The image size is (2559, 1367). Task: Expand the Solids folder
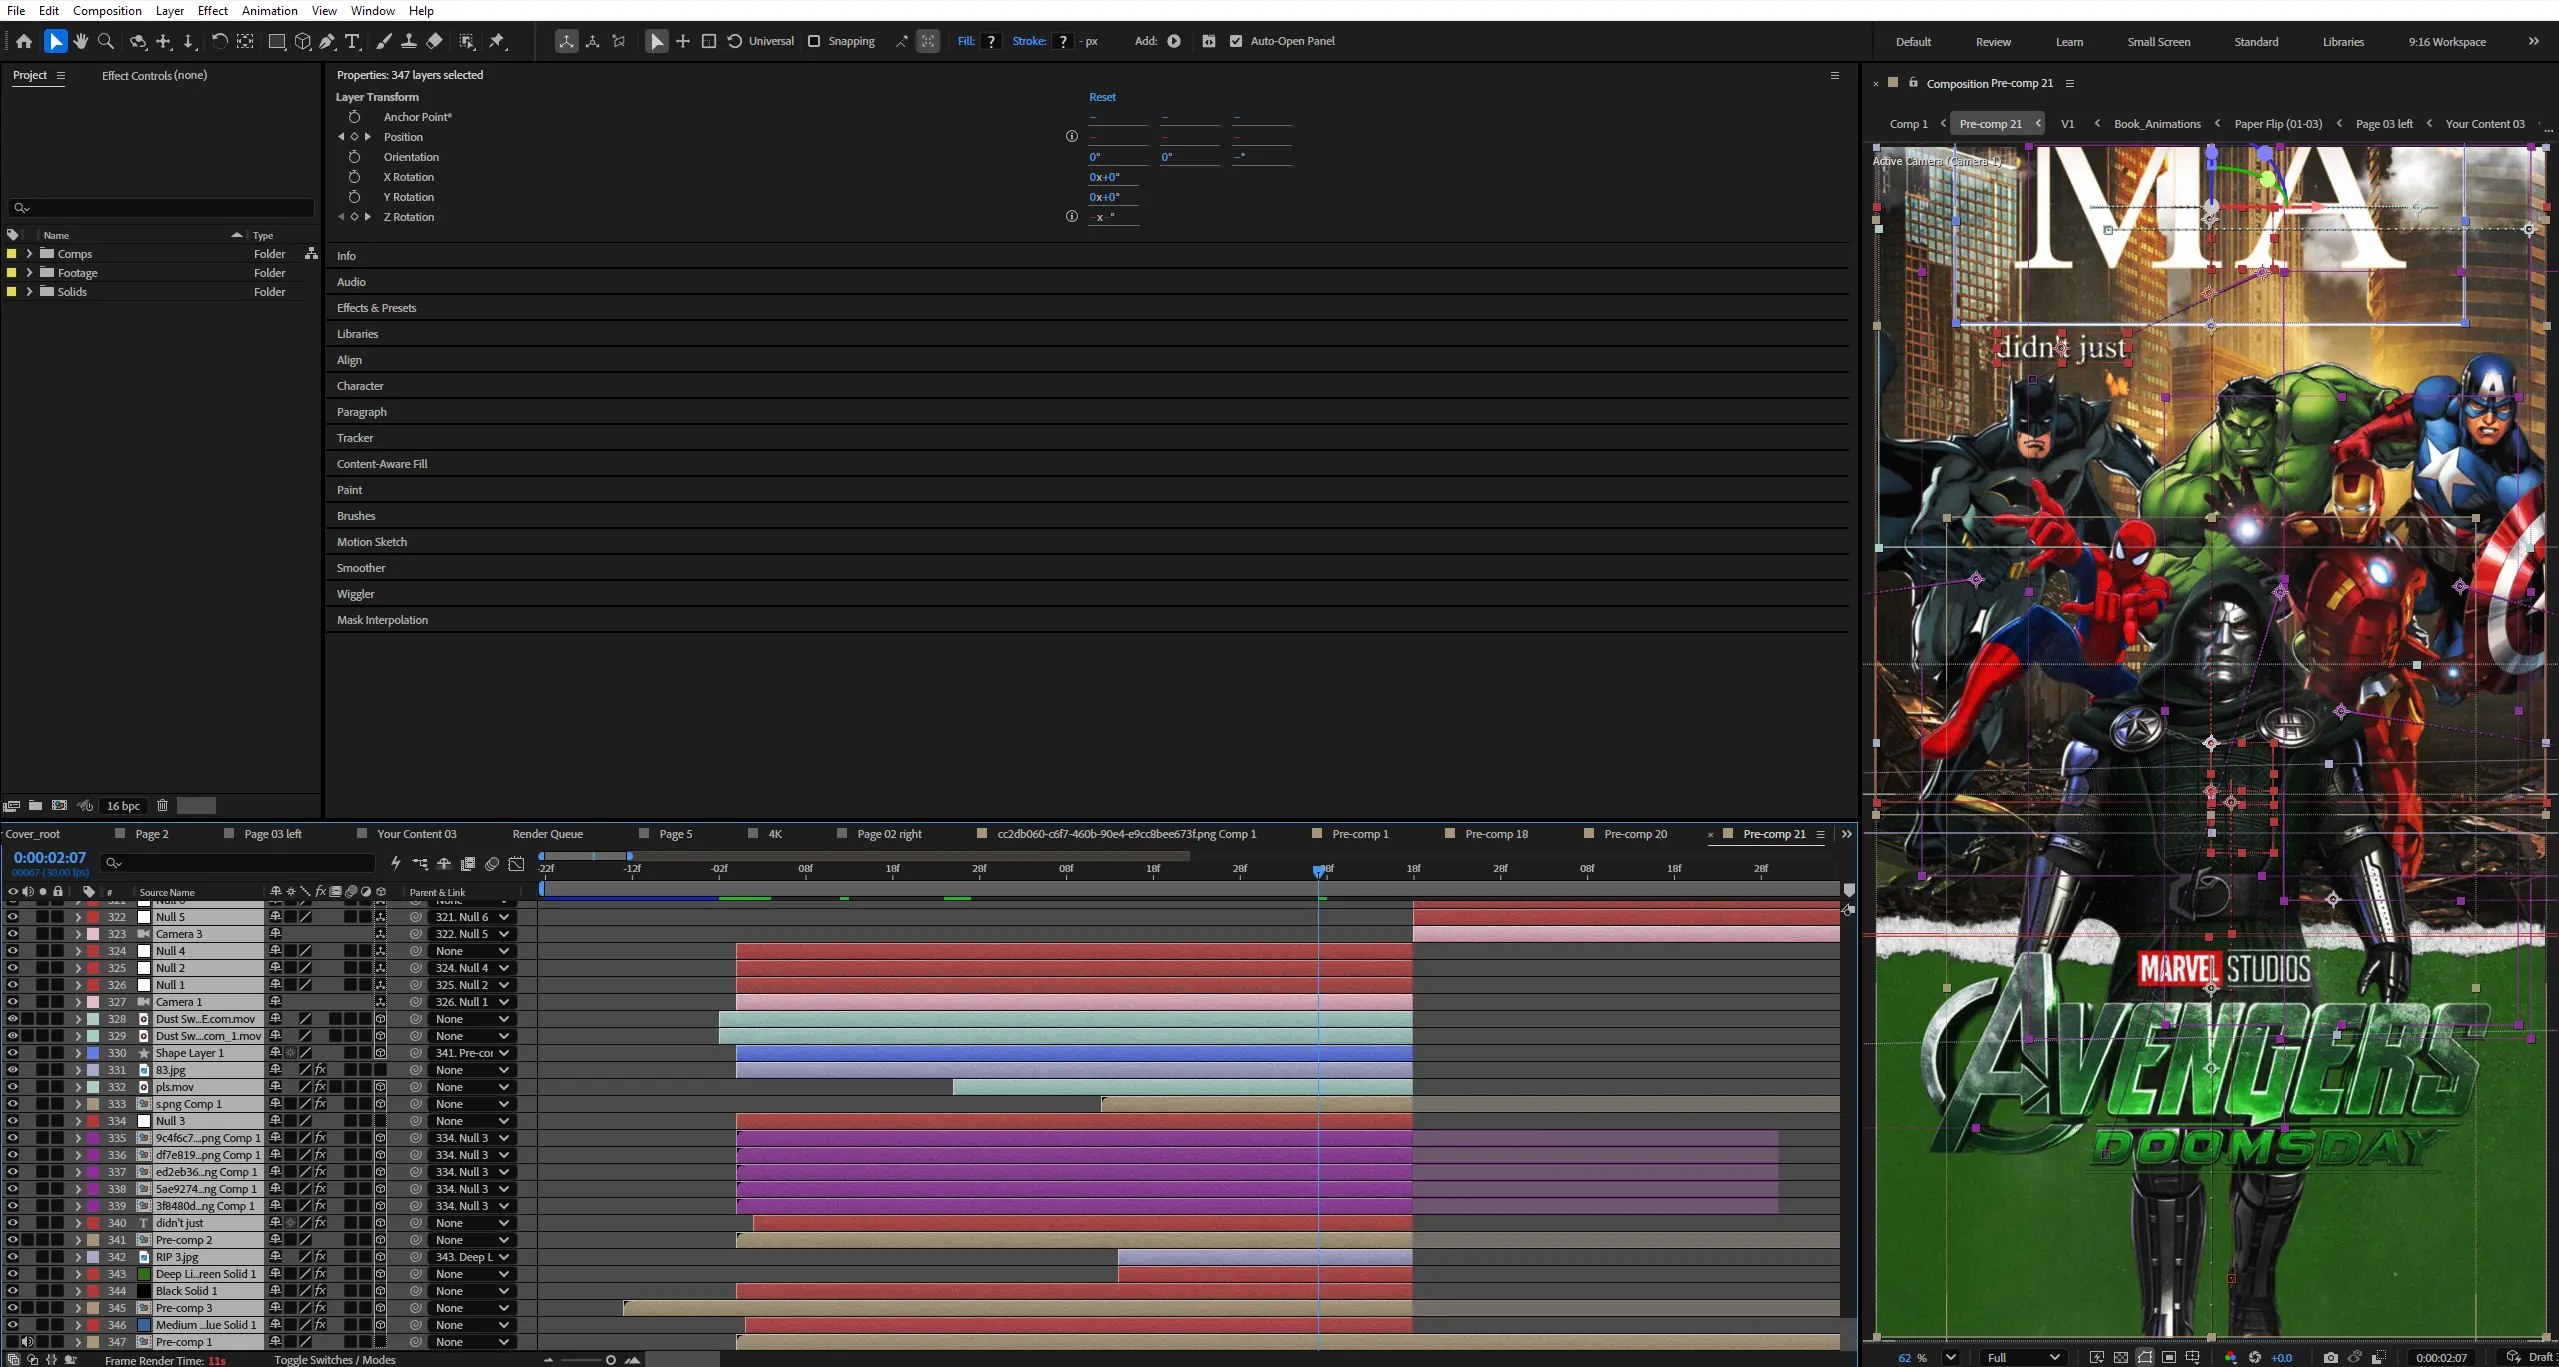pos(29,292)
